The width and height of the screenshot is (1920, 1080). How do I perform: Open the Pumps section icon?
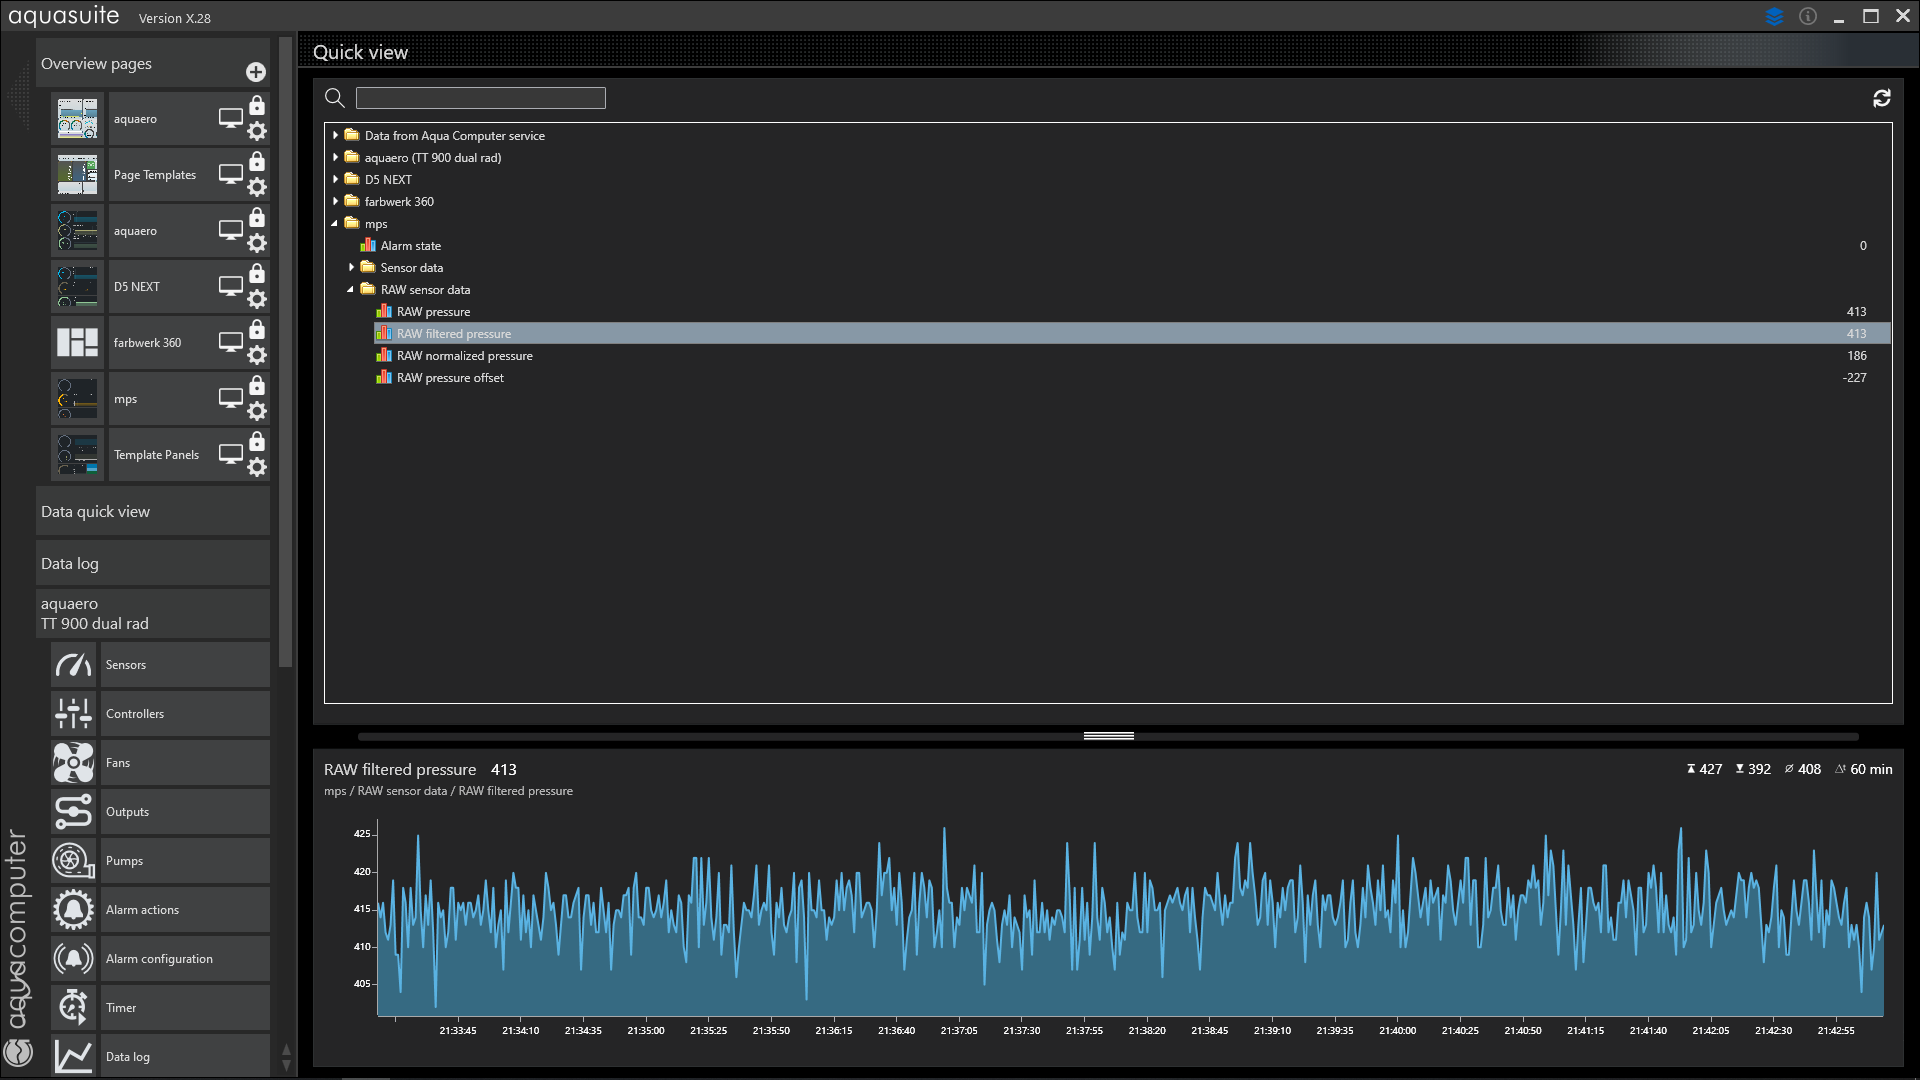pyautogui.click(x=73, y=861)
